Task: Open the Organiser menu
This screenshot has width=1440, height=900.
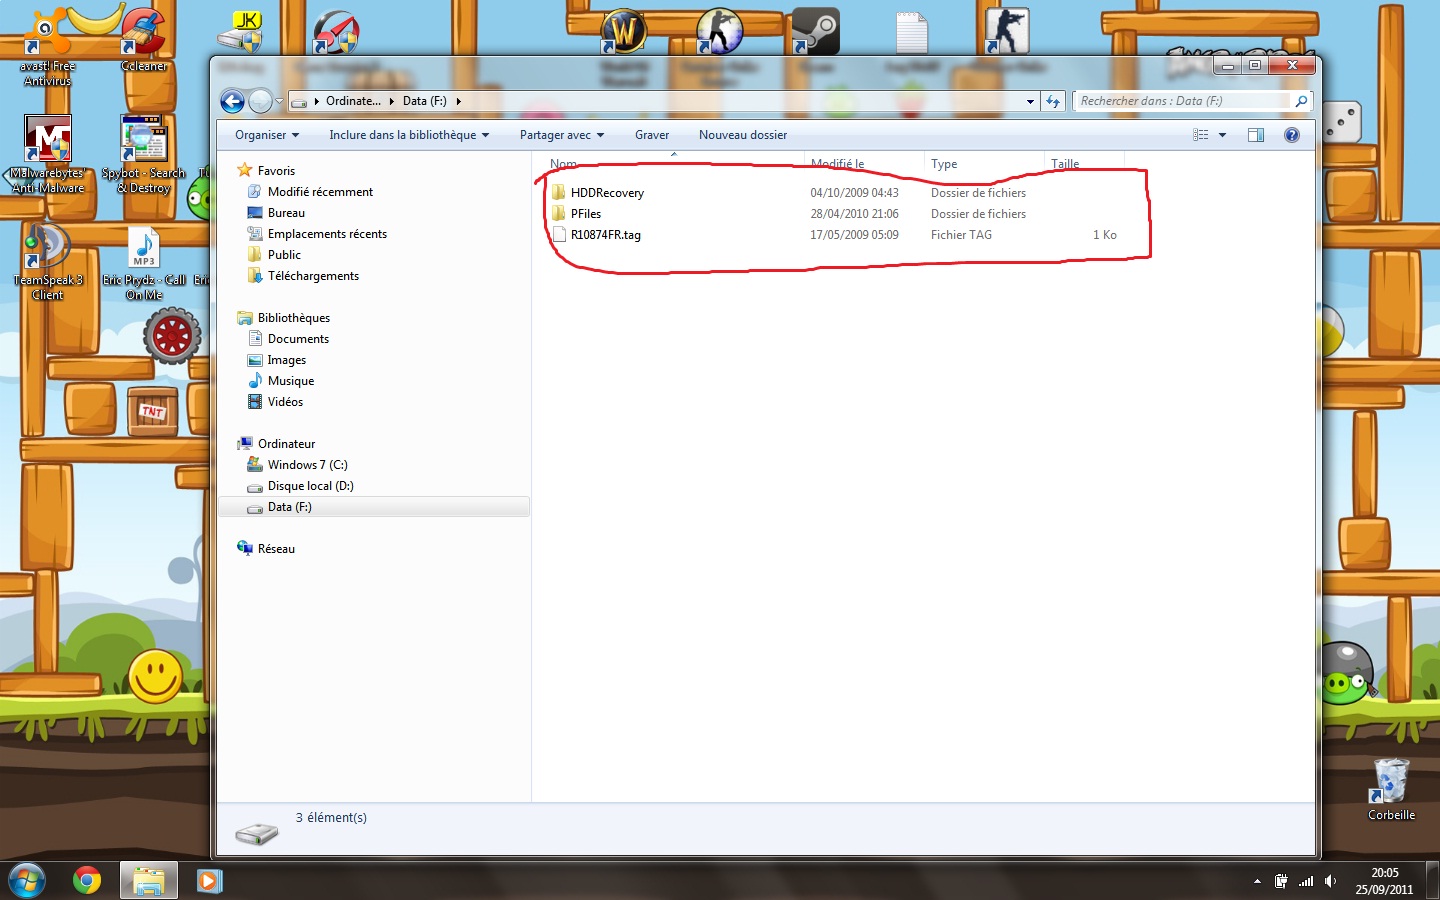Action: coord(267,135)
